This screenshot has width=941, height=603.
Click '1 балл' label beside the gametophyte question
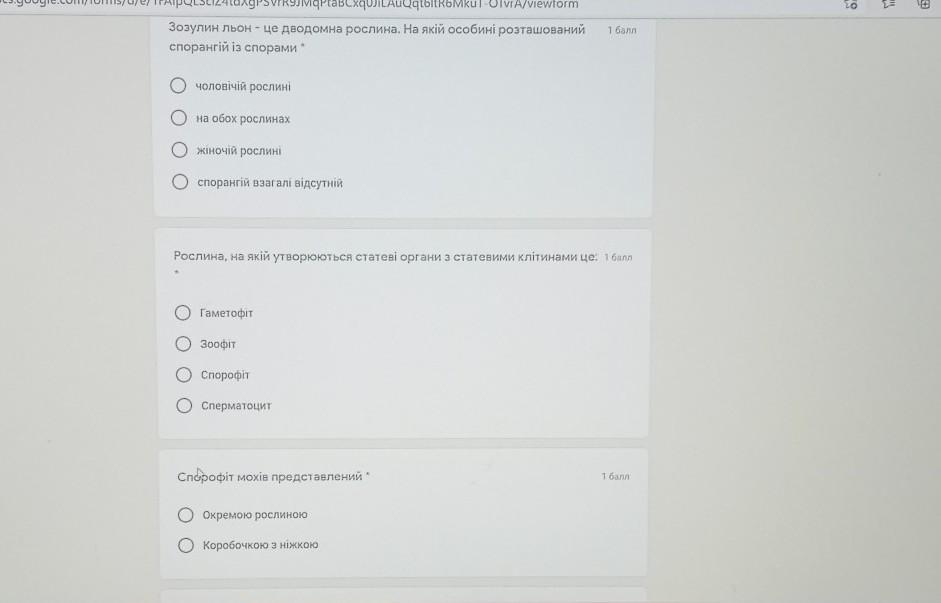(618, 258)
